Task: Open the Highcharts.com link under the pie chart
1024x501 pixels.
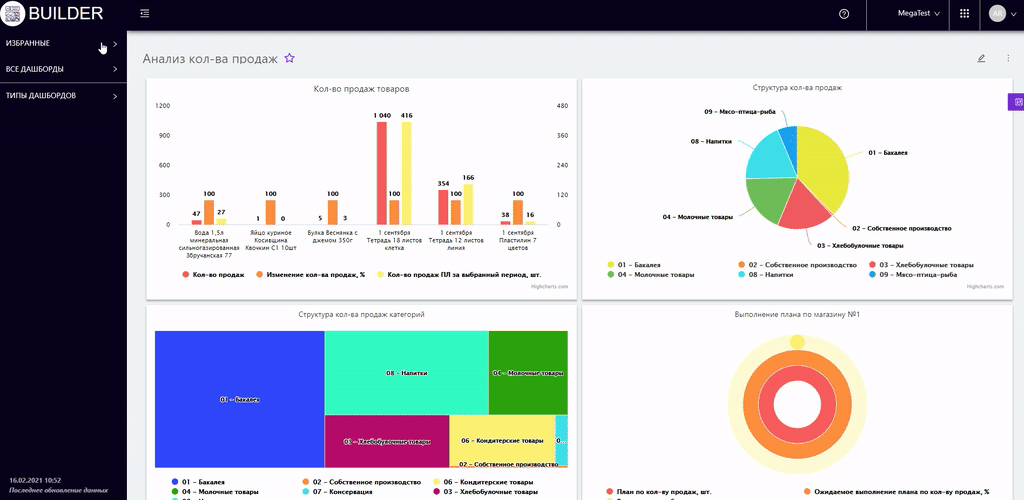Action: (985, 287)
